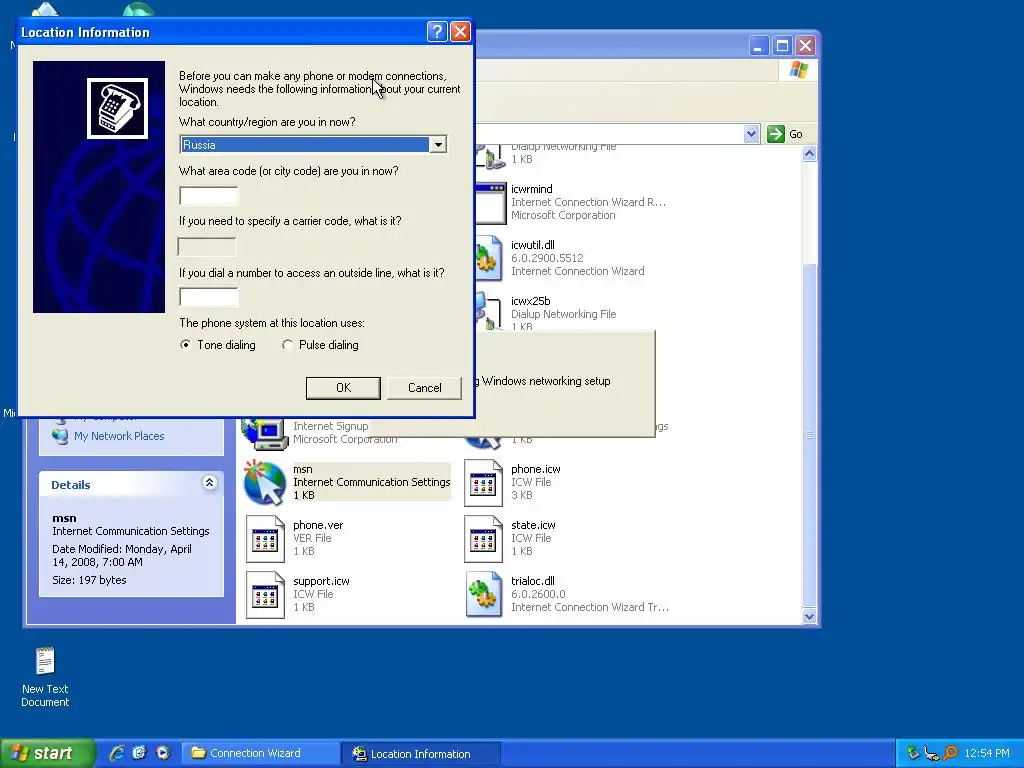Select the trialoc.dll file icon
Image resolution: width=1024 pixels, height=768 pixels.
[x=483, y=595]
